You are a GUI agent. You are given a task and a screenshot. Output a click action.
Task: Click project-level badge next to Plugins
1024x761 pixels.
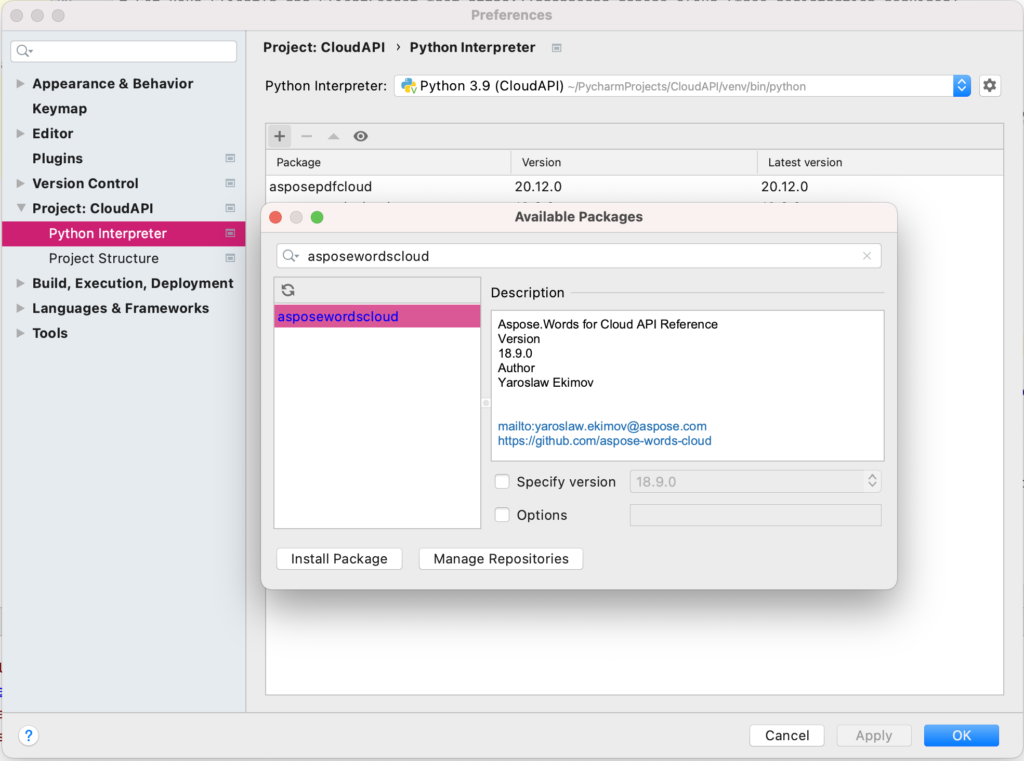pos(230,158)
